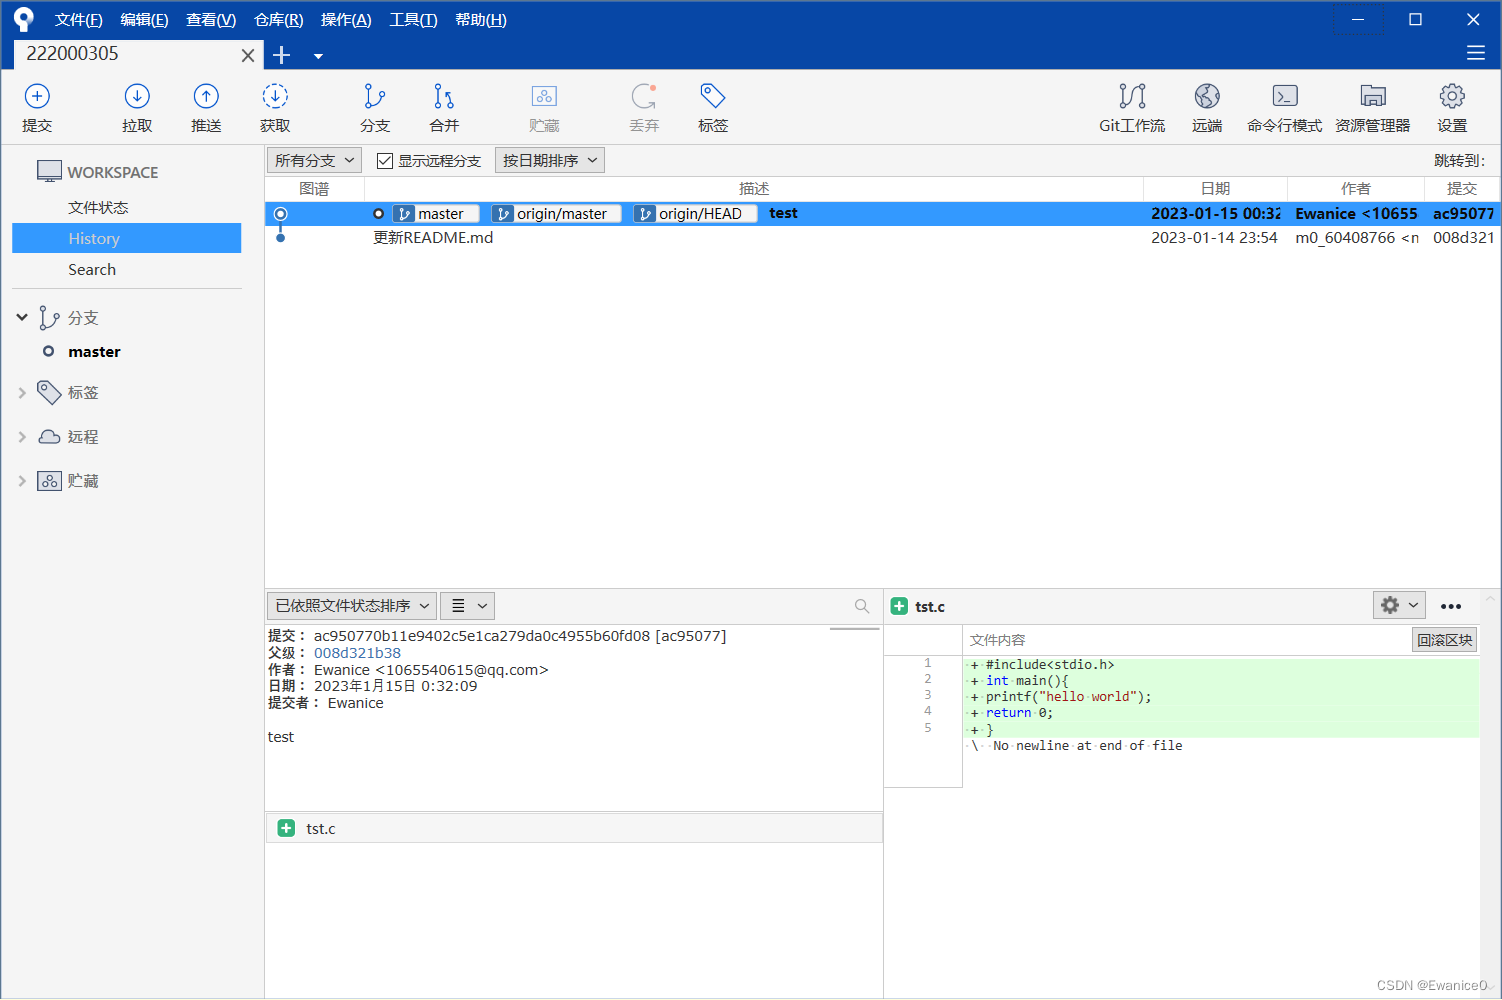
Task: Open terminal via 命令行模式 icon
Action: (x=1284, y=108)
